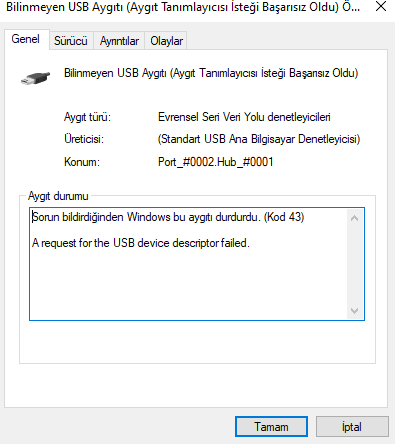Click the status box scroll down arrow
Image resolution: width=395 pixels, height=444 pixels.
tap(354, 310)
